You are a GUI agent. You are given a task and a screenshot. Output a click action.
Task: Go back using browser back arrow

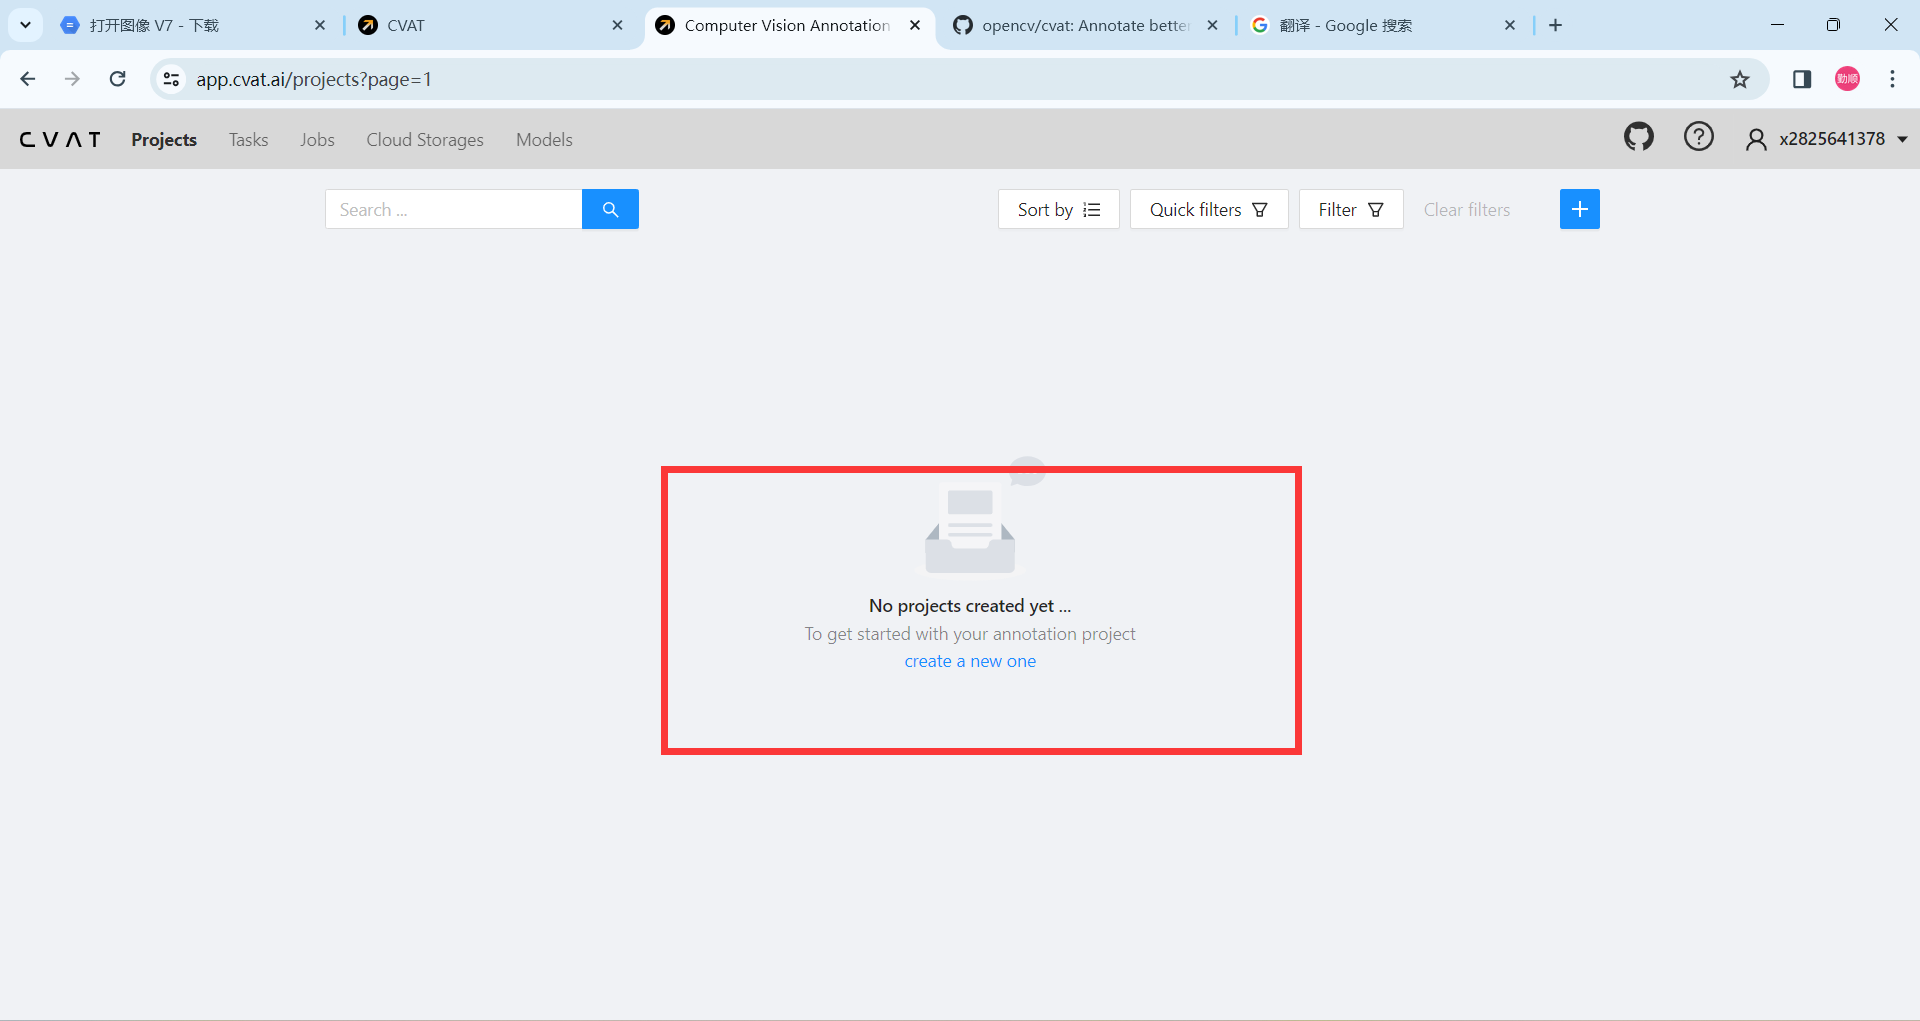point(28,79)
